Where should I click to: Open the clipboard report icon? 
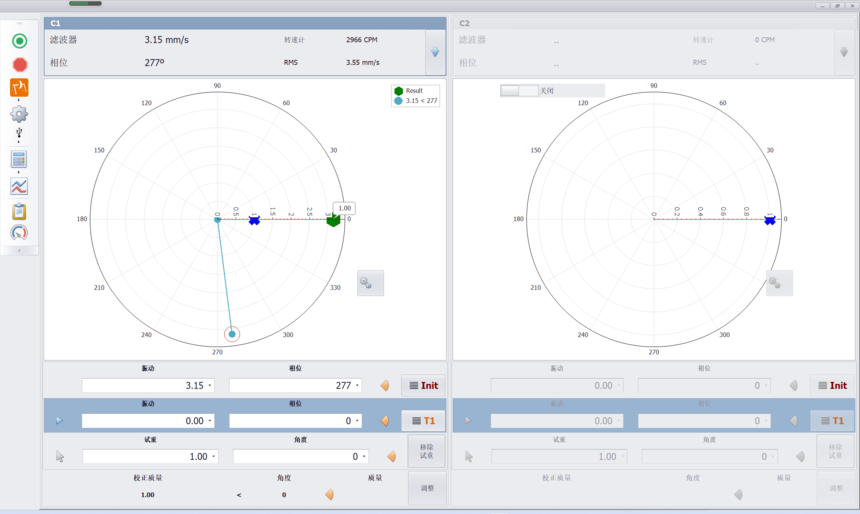(19, 211)
